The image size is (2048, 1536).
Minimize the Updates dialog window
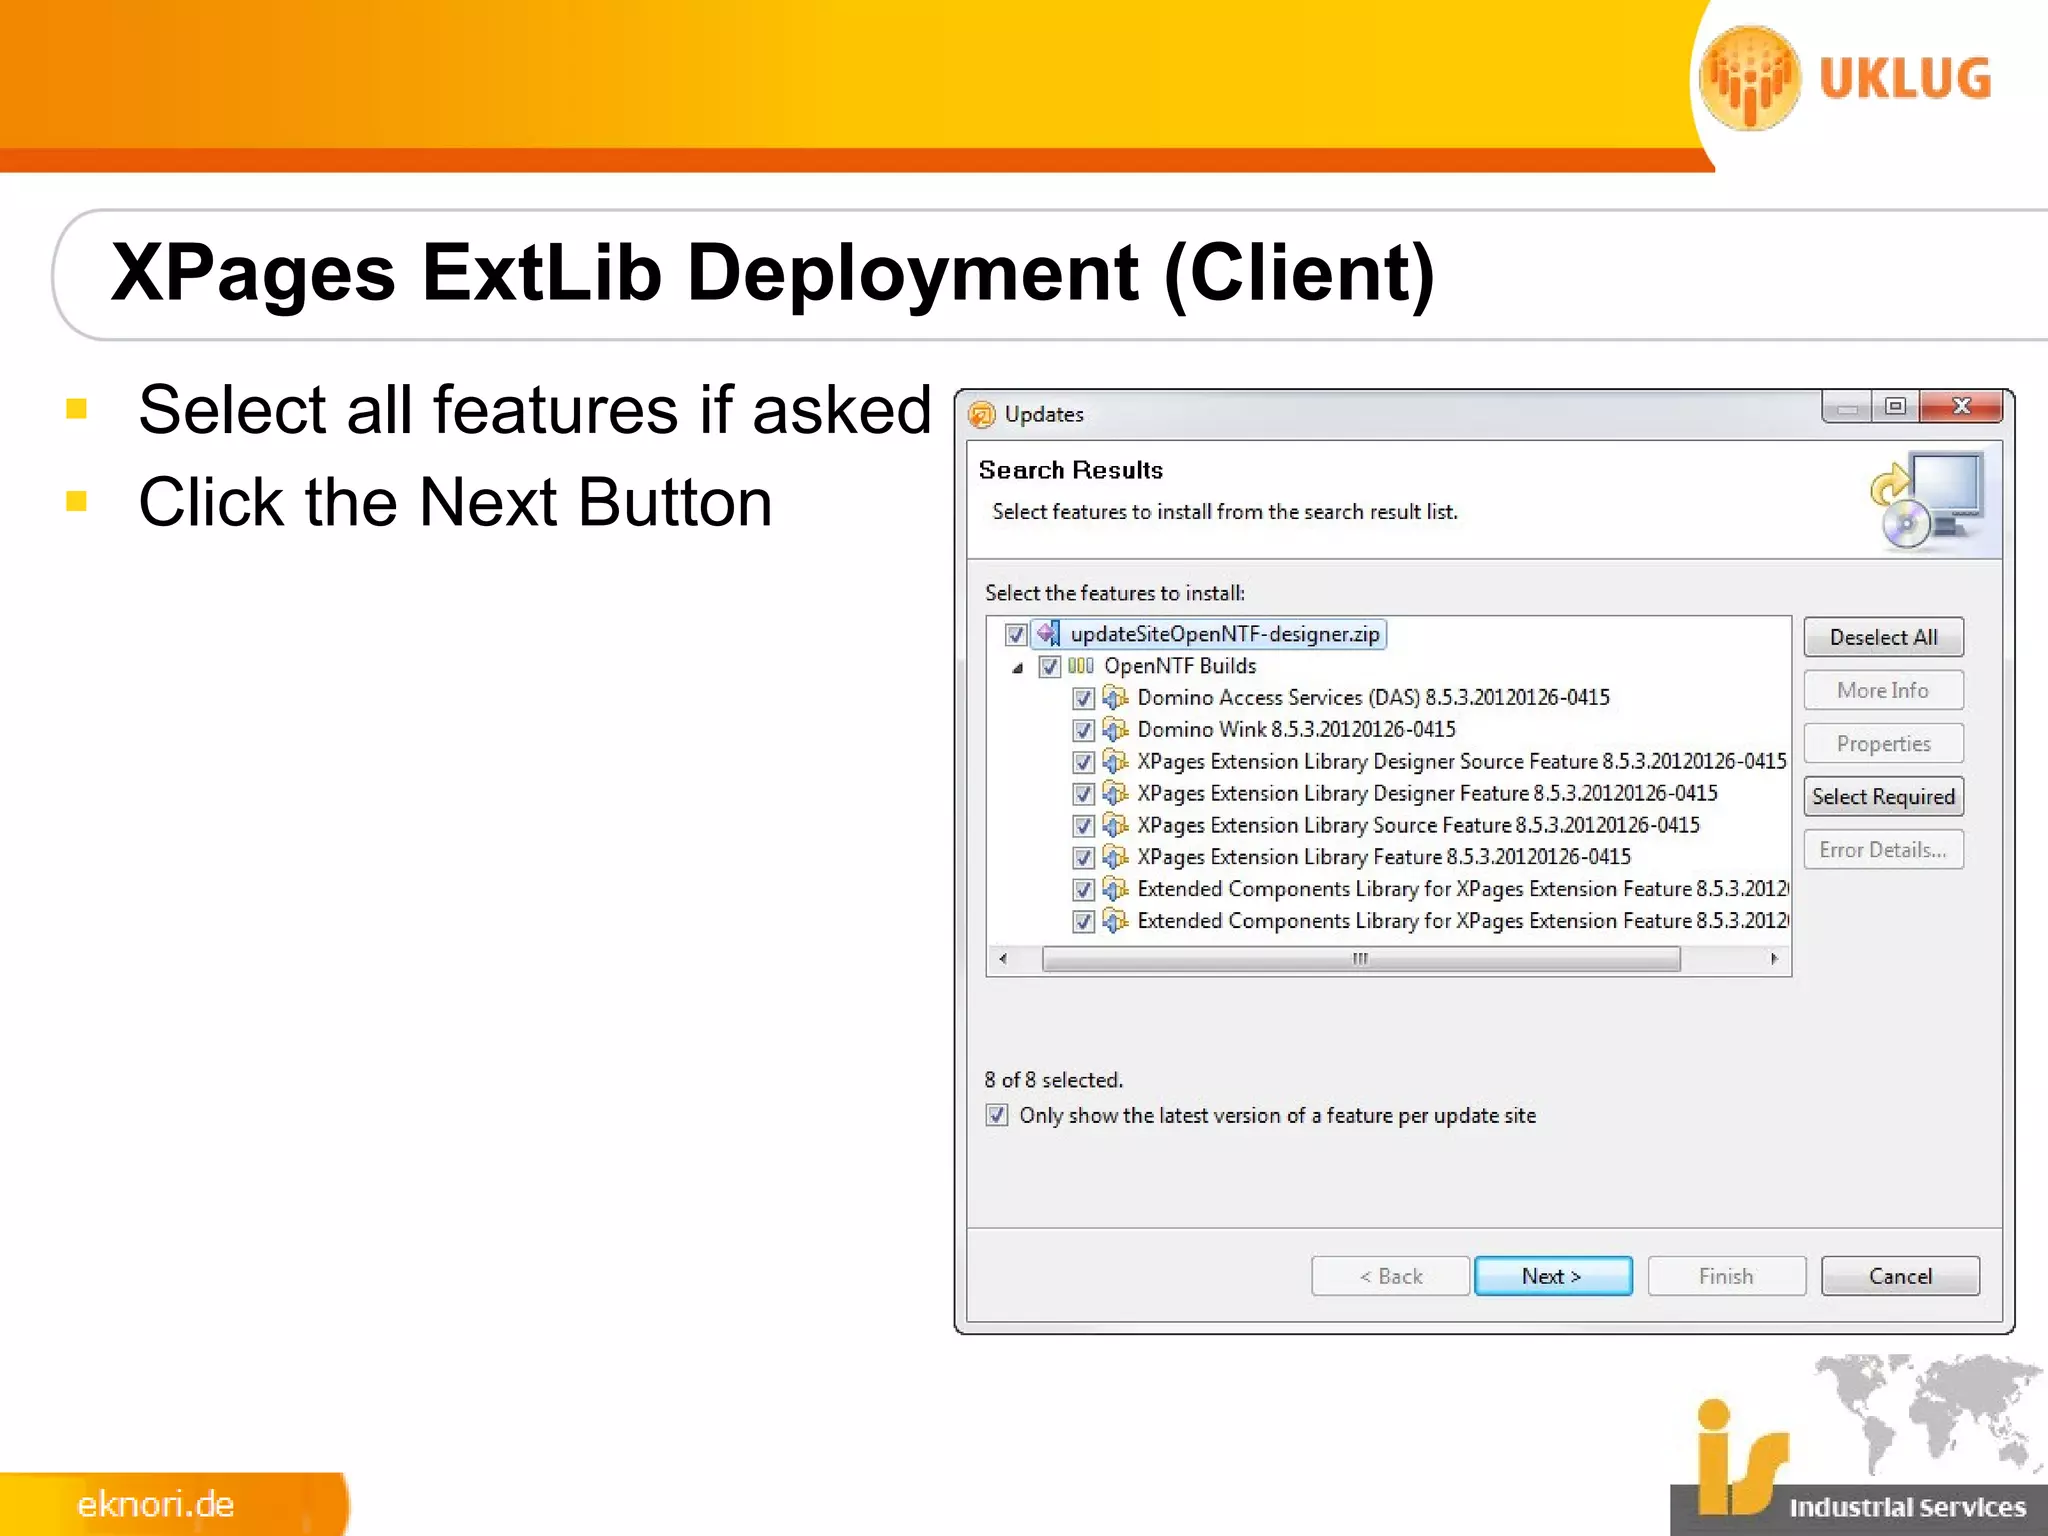tap(1847, 407)
